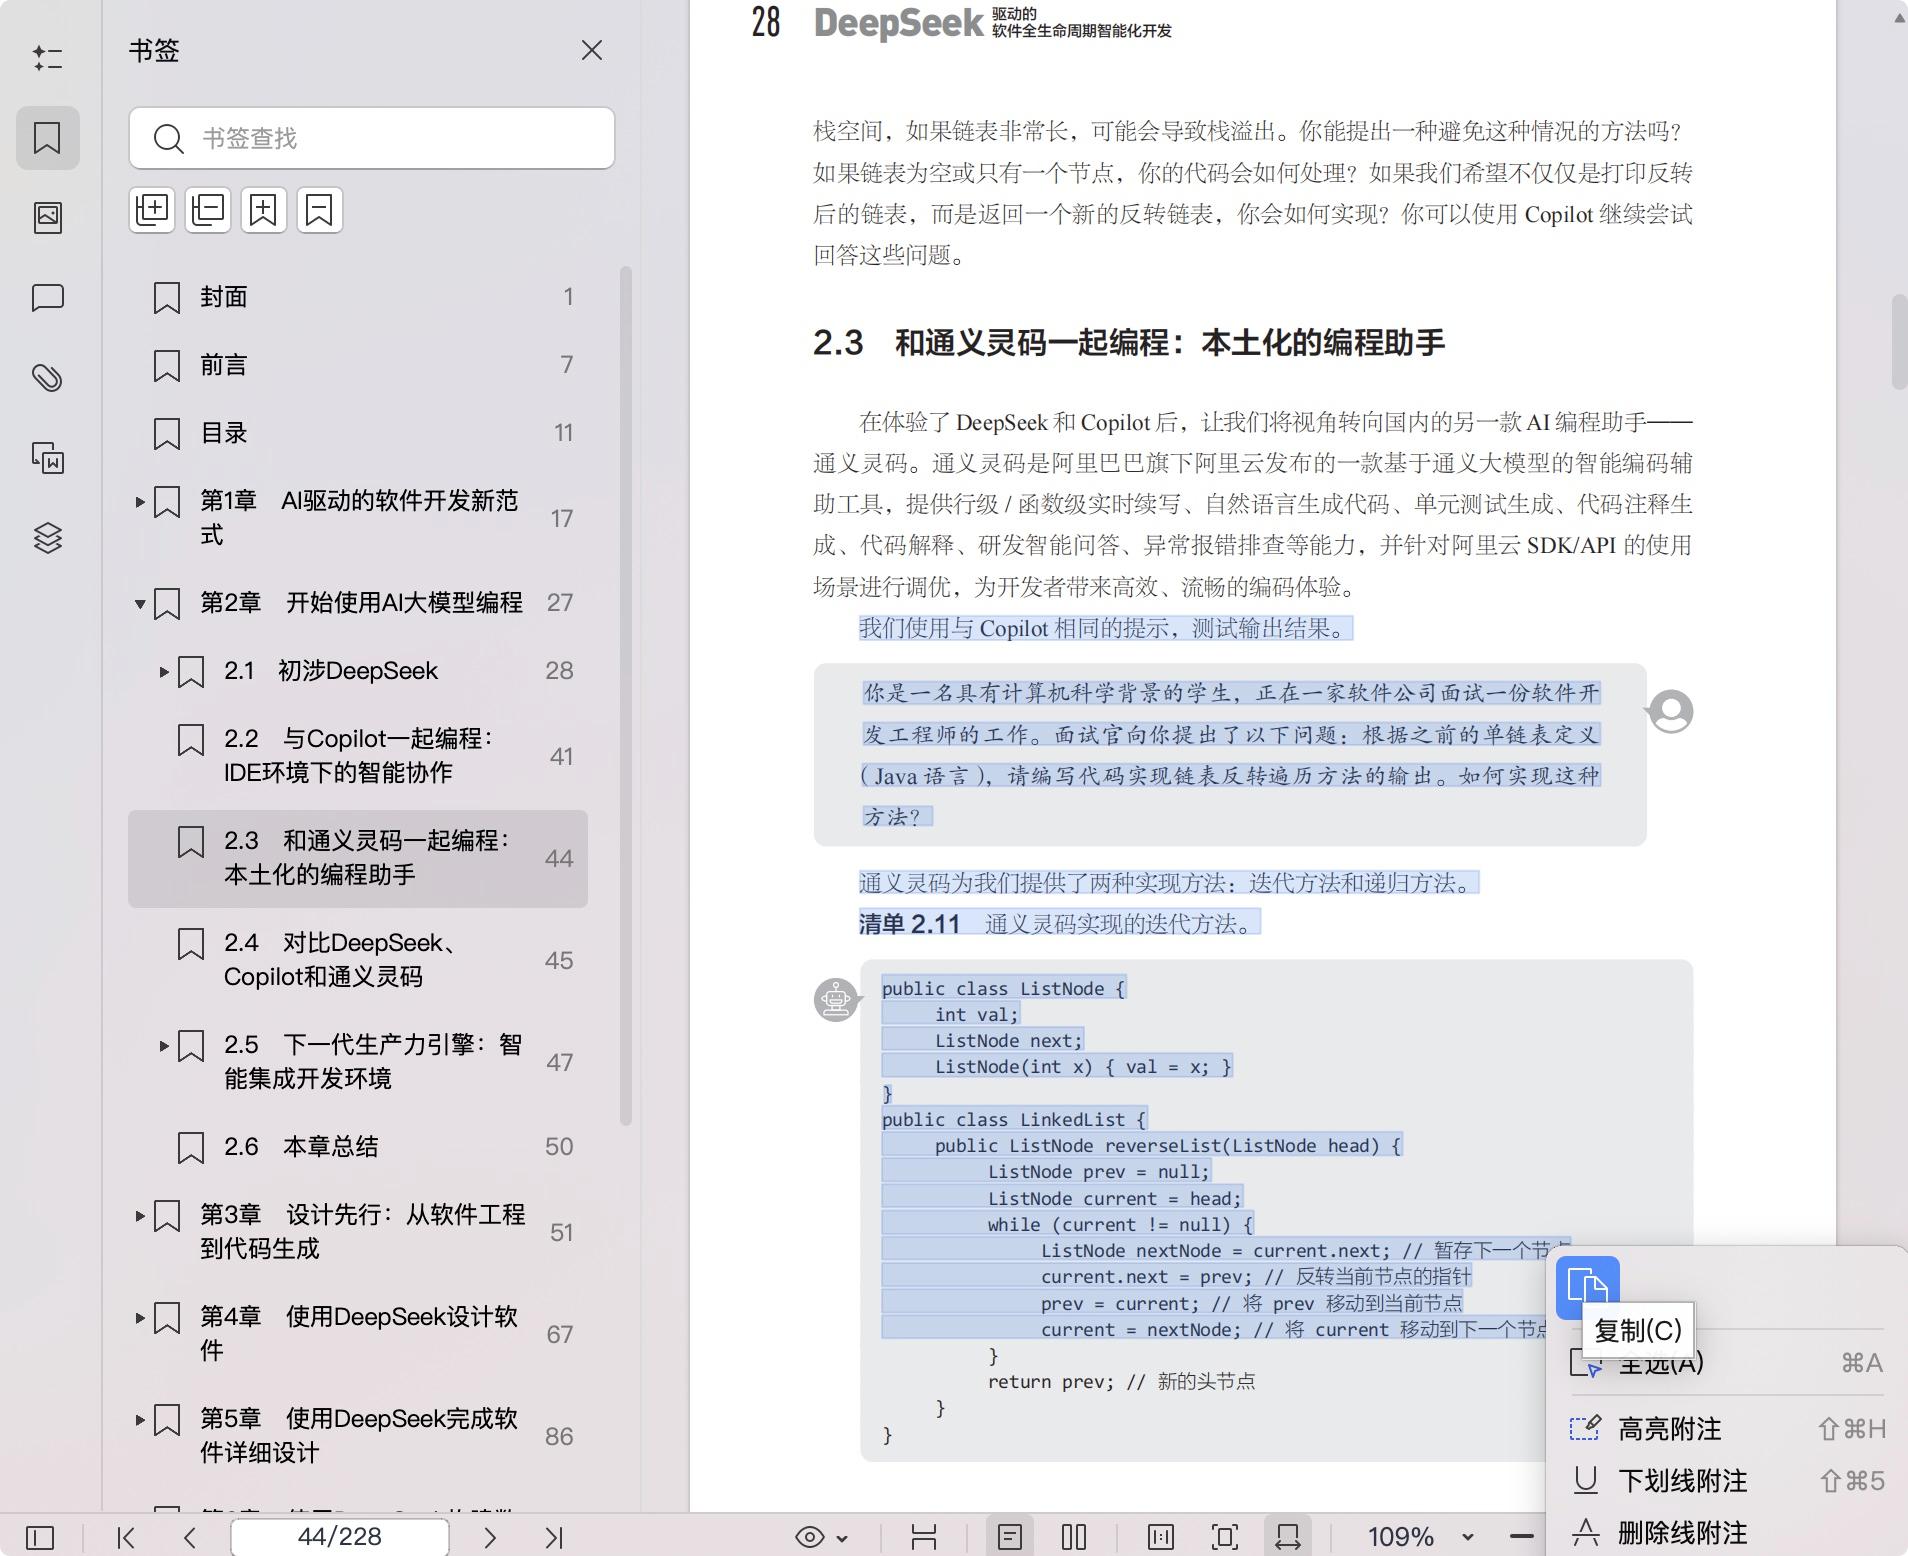Screen dimensions: 1908x1556
Task: Open bookmark 2.4 对比DeepSeek、Copilot和通义灵码
Action: tap(358, 960)
